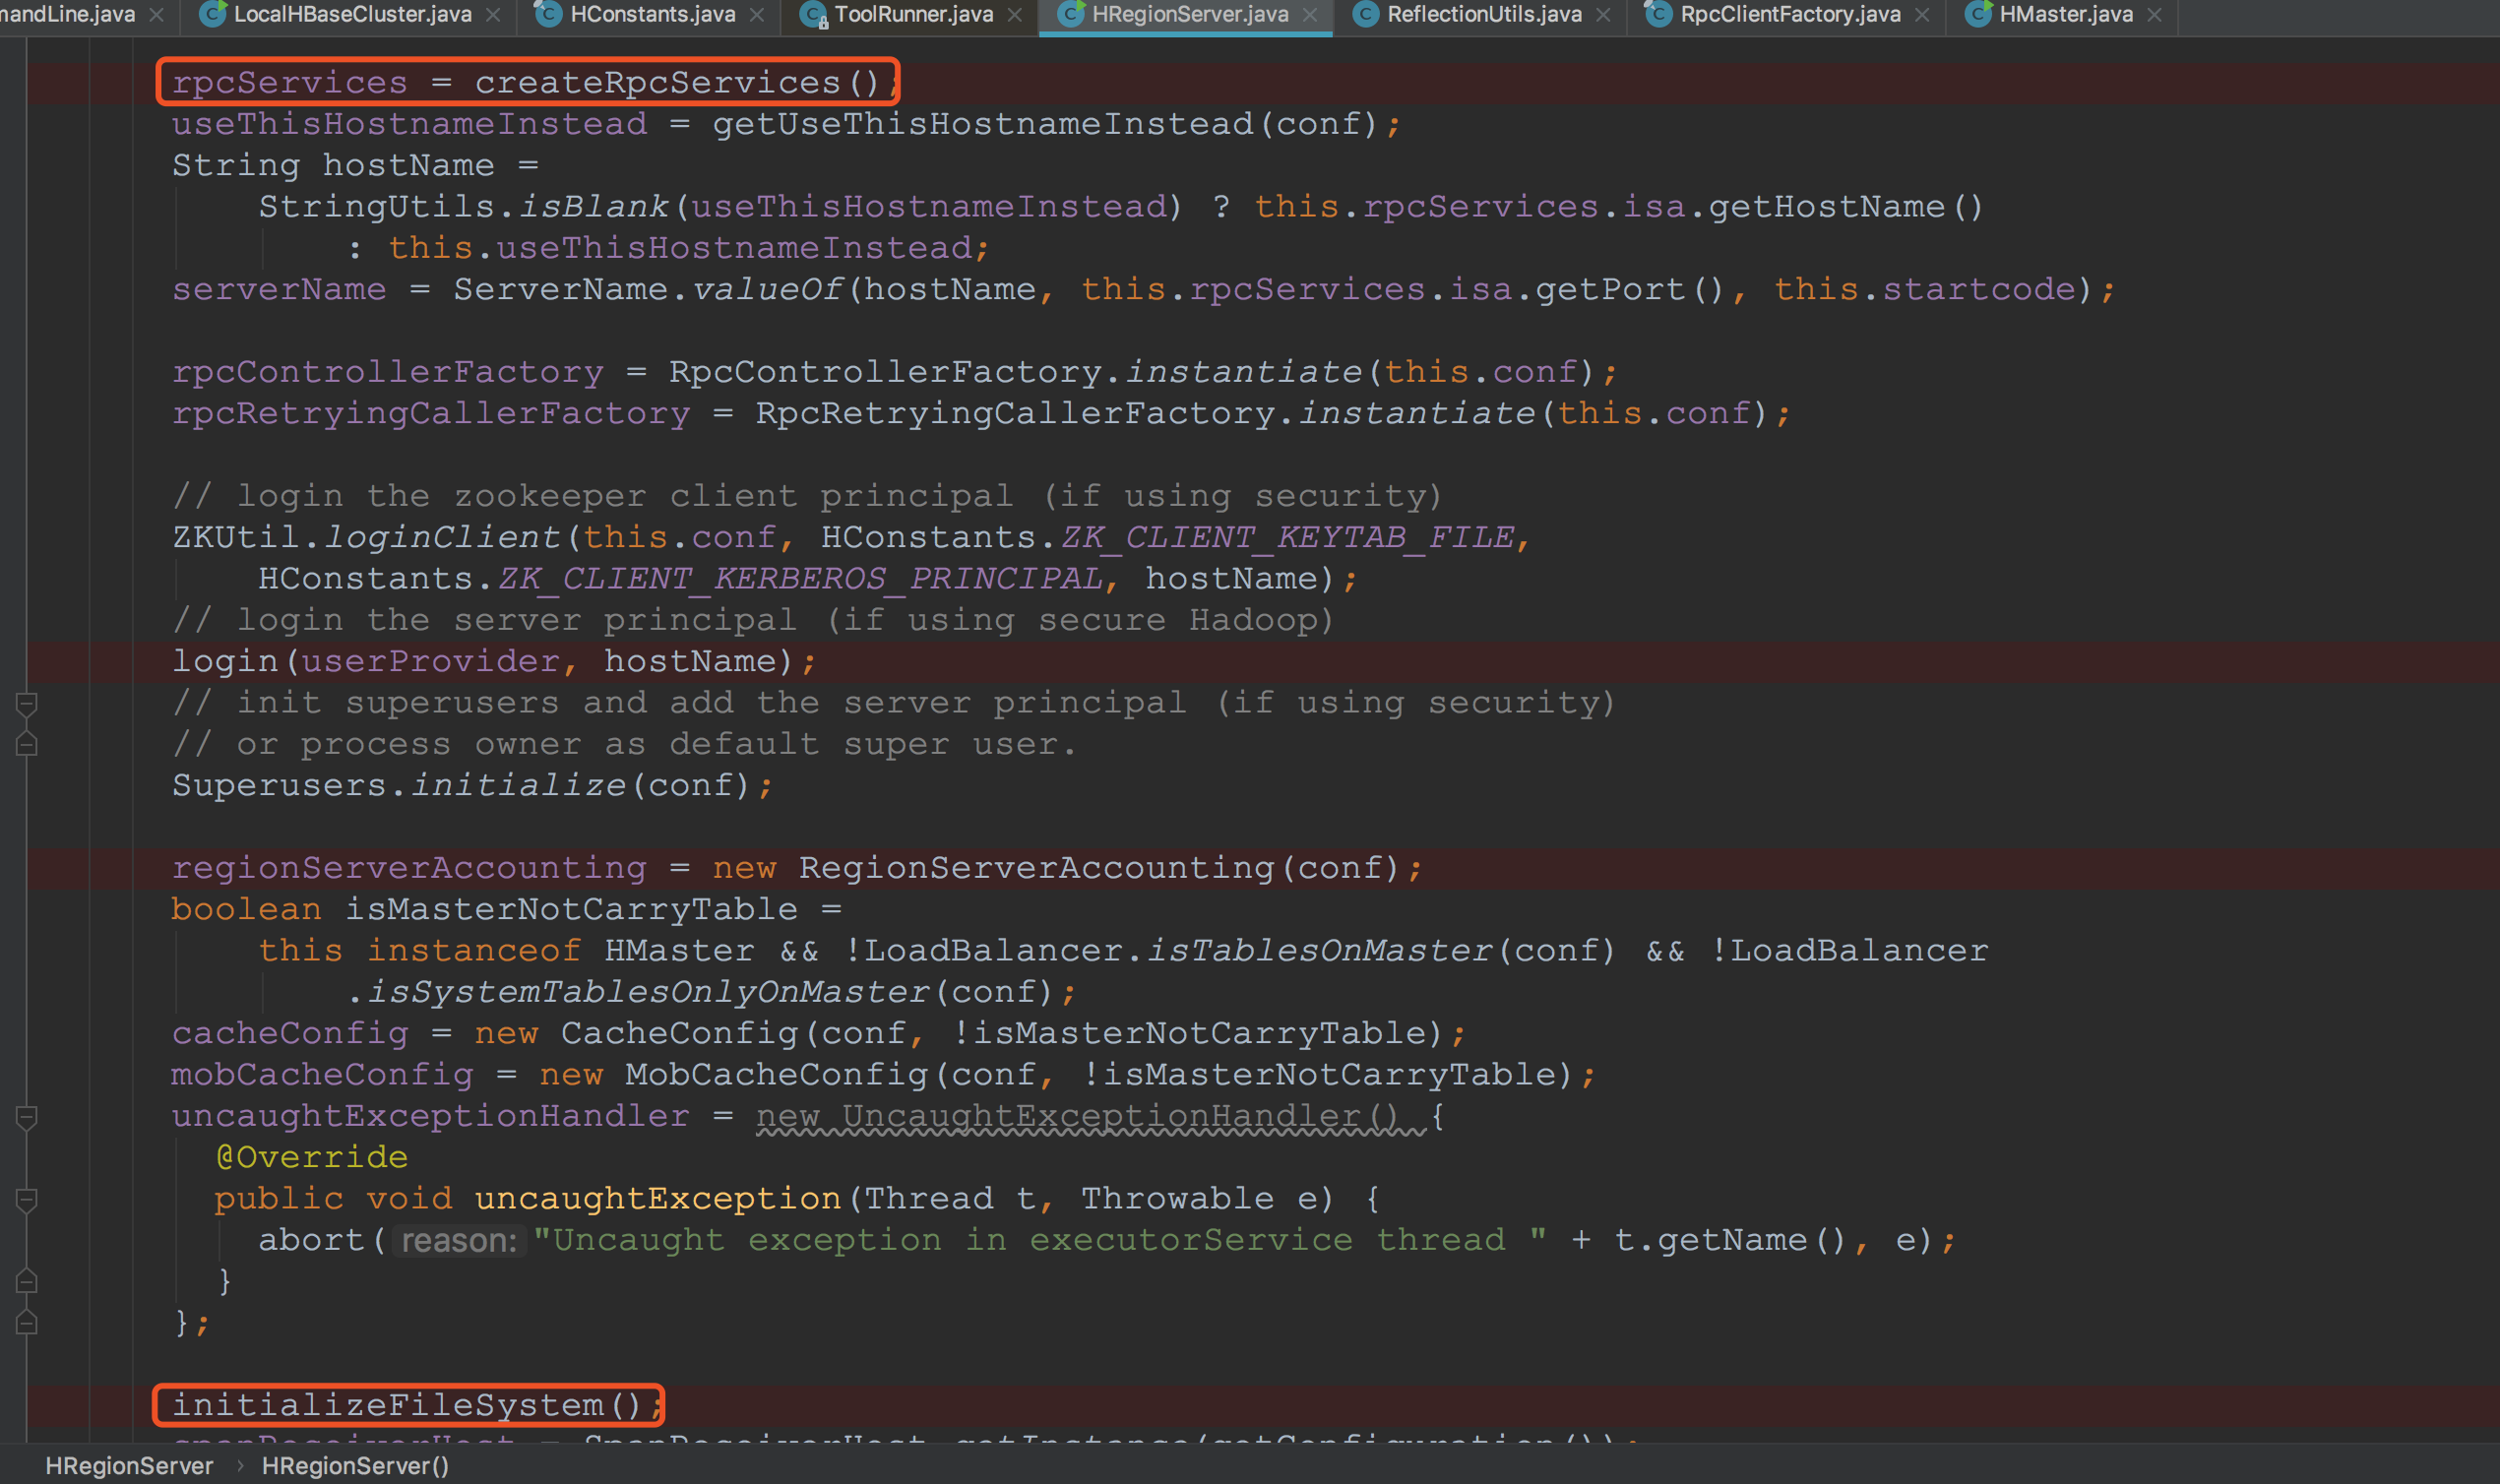Click Superusers.initialize(conf) call
Image resolution: width=2500 pixels, height=1484 pixels.
coord(461,785)
